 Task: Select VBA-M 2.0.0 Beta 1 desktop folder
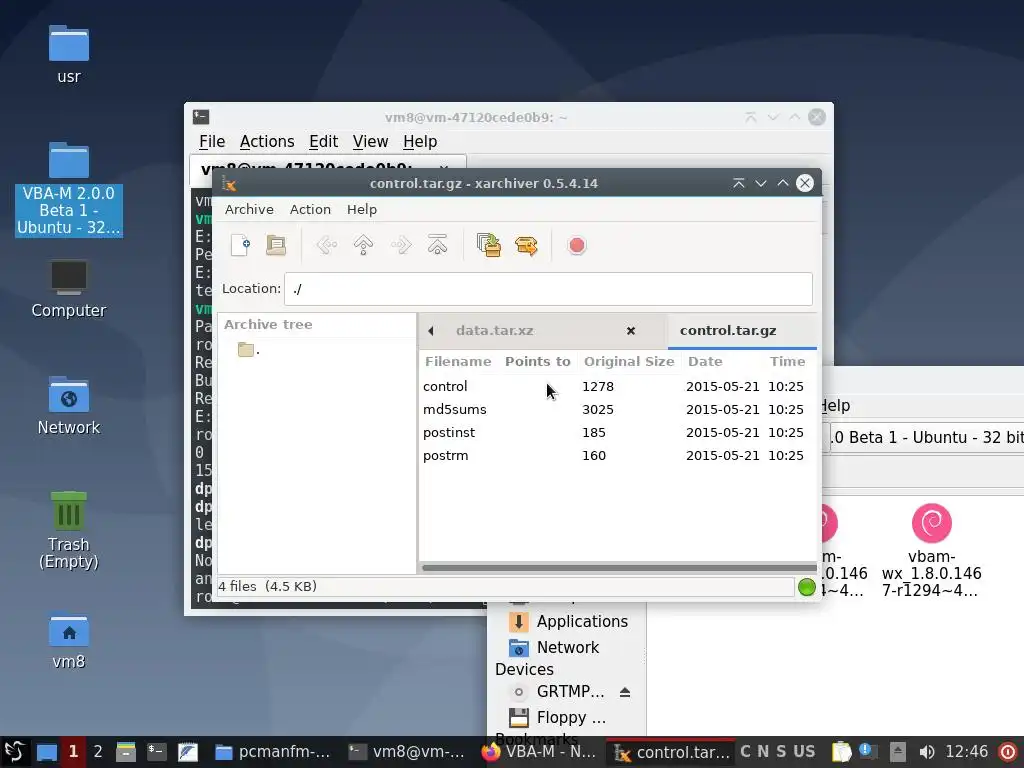[x=69, y=189]
